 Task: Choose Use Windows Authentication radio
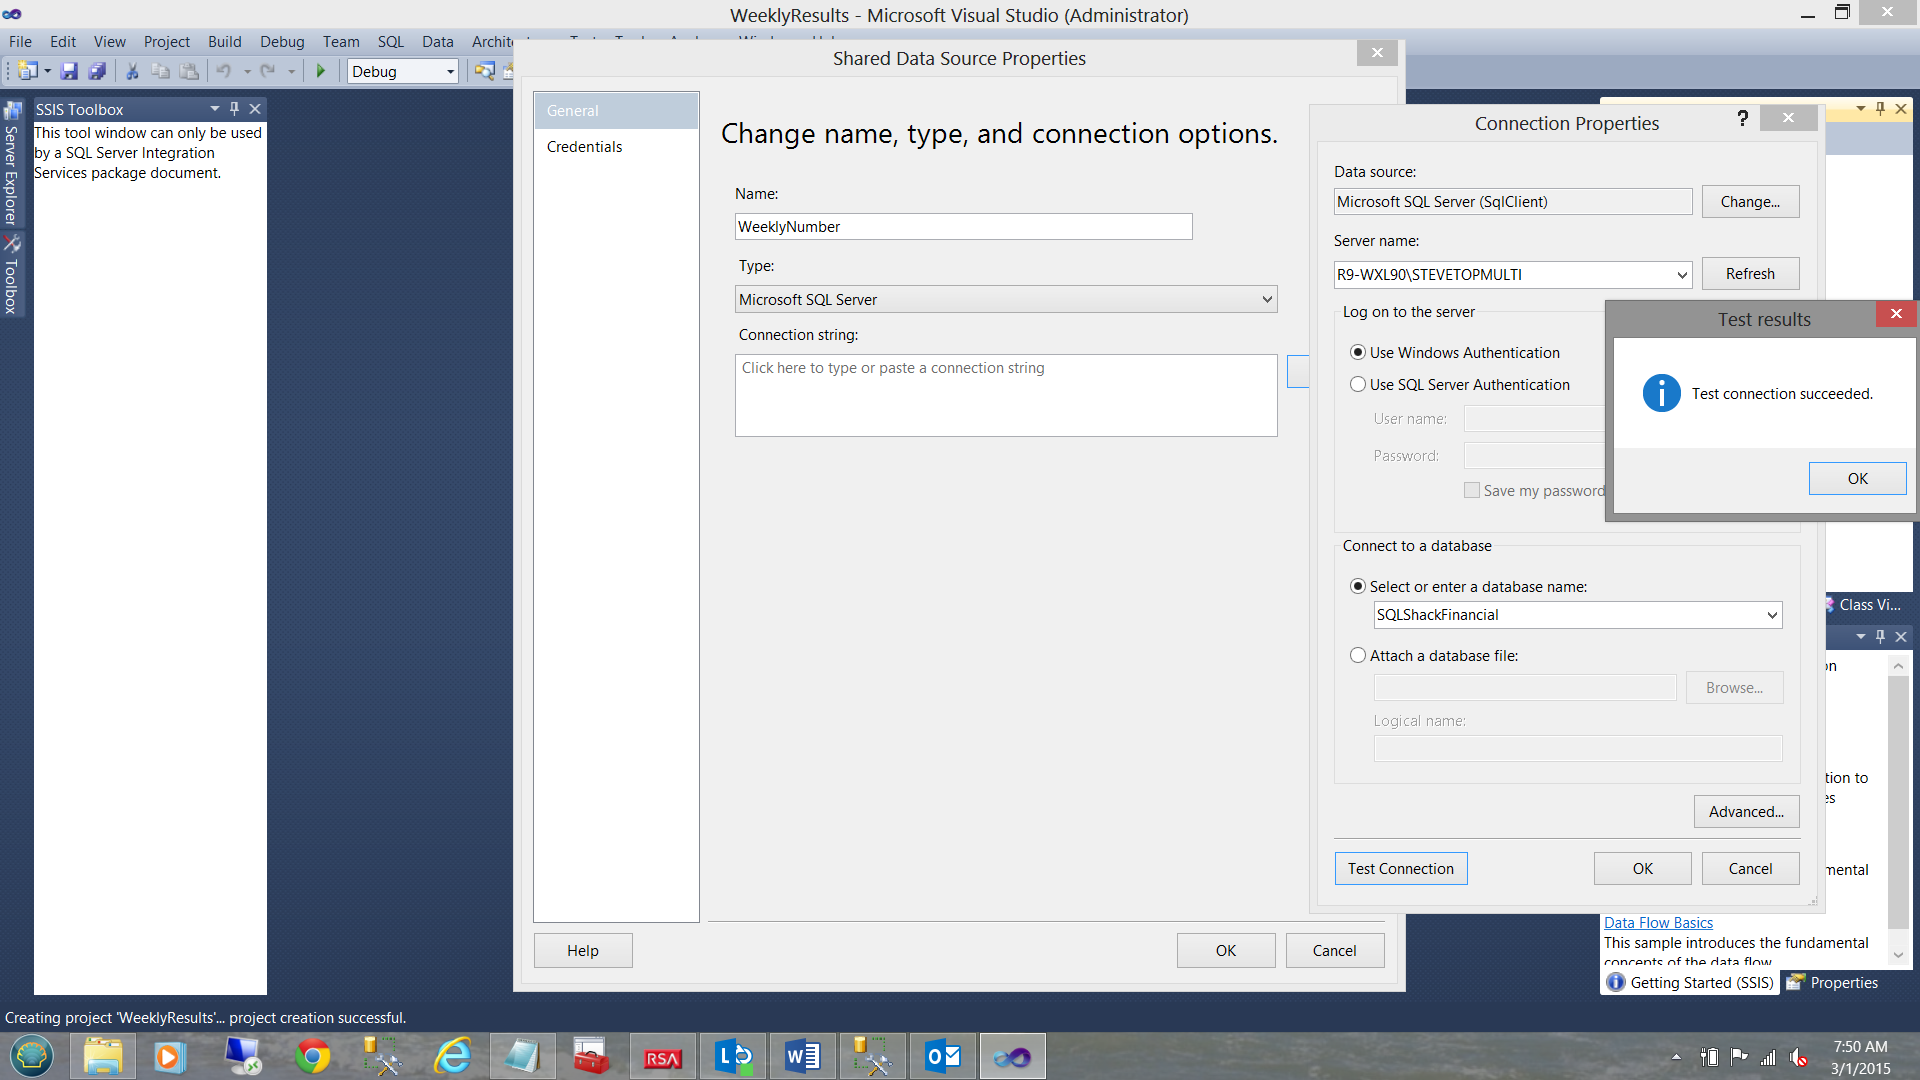(x=1358, y=352)
